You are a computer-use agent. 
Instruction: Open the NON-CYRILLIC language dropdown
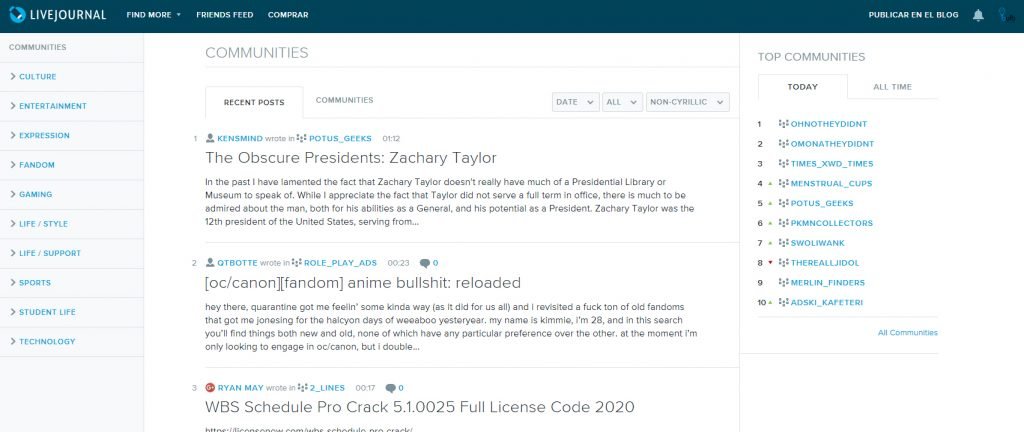687,102
